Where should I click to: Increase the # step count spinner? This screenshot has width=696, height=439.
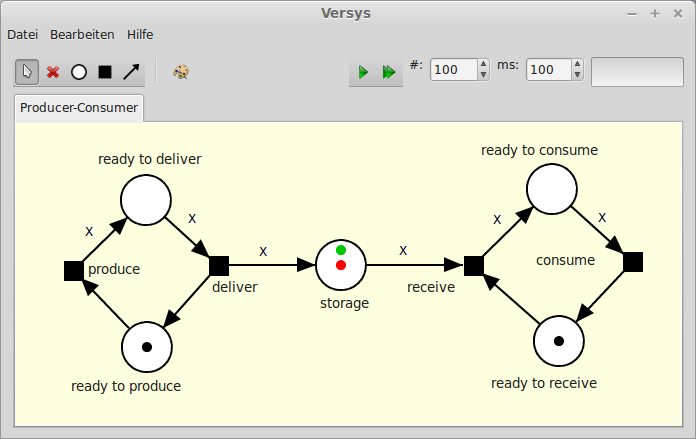click(x=483, y=64)
